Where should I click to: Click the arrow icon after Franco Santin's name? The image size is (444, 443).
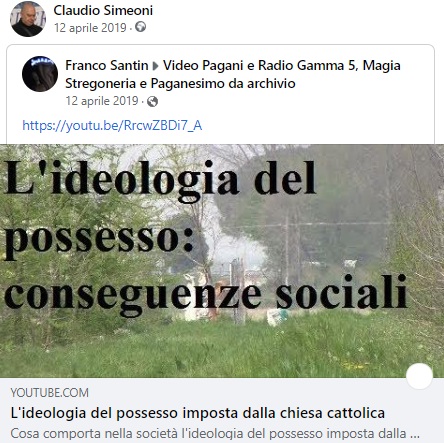click(x=155, y=66)
